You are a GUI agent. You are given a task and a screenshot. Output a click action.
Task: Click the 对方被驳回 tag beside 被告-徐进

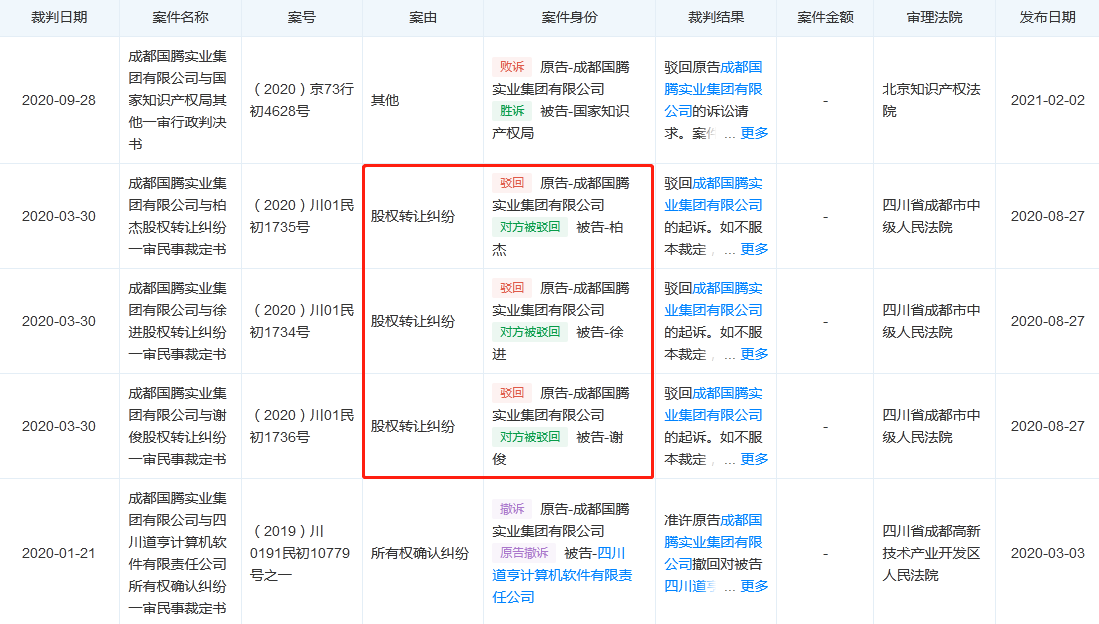point(529,332)
